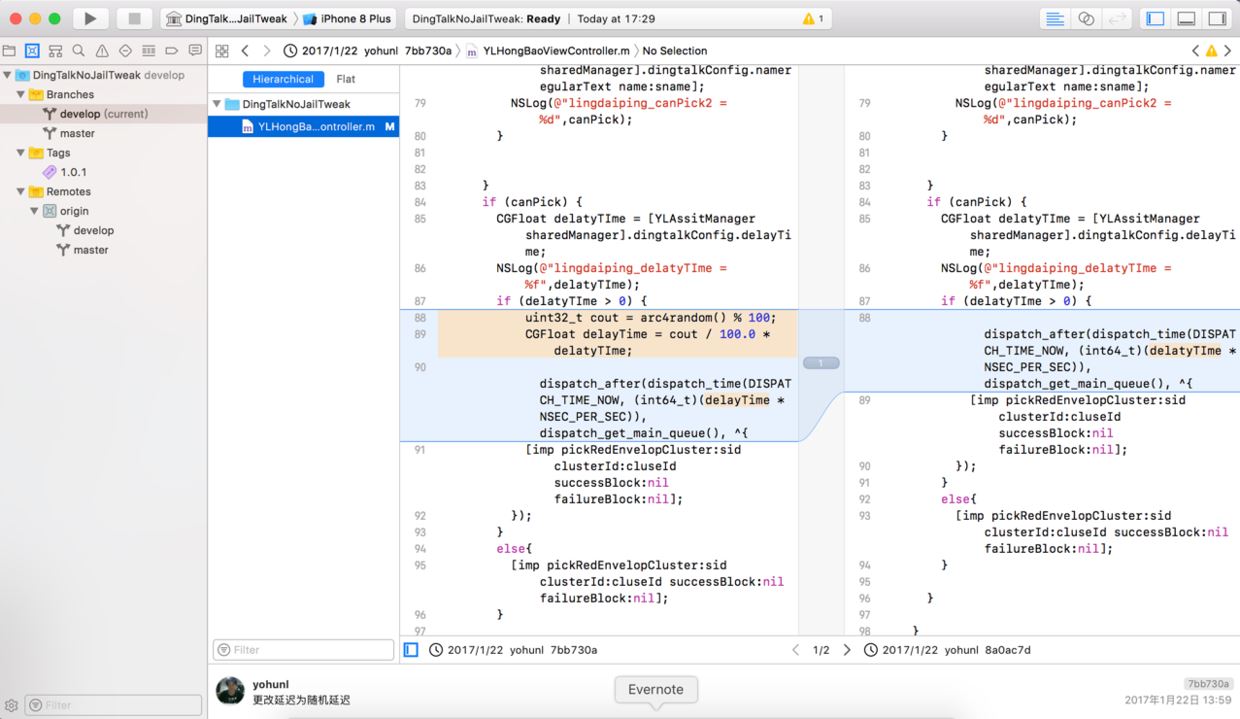Image resolution: width=1240 pixels, height=719 pixels.
Task: Open the Breakpoint navigator icon
Action: click(x=171, y=50)
